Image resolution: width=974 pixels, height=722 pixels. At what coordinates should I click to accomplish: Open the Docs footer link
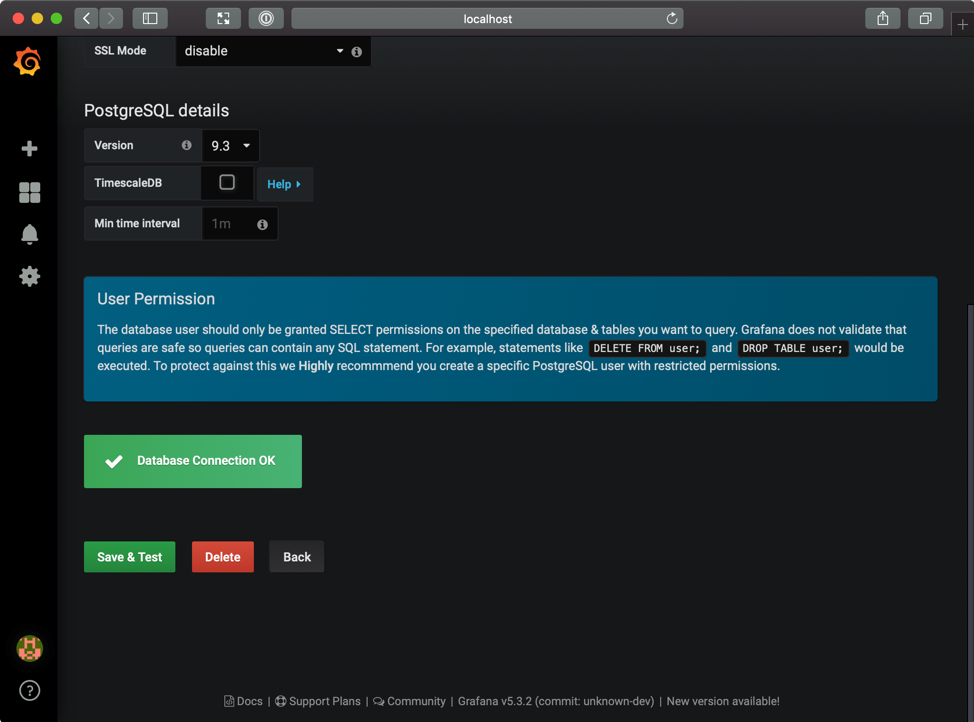coord(243,701)
